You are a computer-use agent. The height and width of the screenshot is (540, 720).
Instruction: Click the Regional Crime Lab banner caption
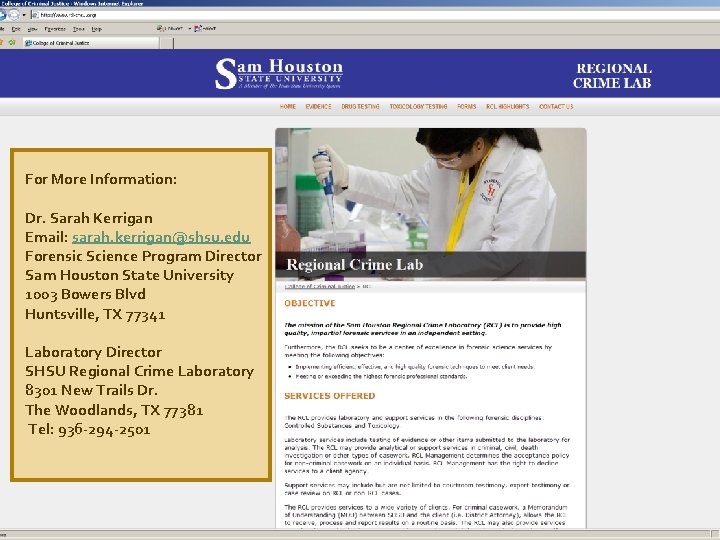354,265
